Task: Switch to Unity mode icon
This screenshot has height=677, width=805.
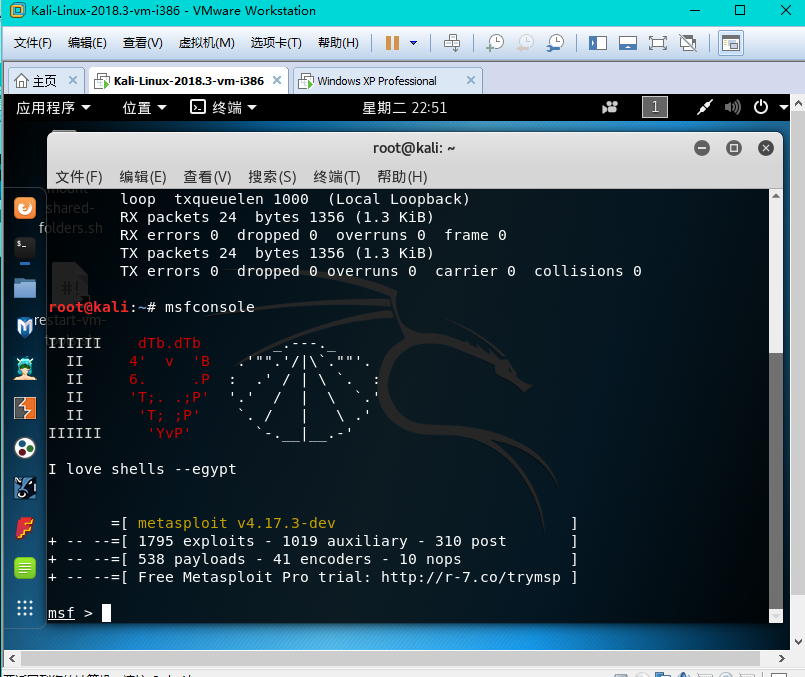Action: (688, 43)
